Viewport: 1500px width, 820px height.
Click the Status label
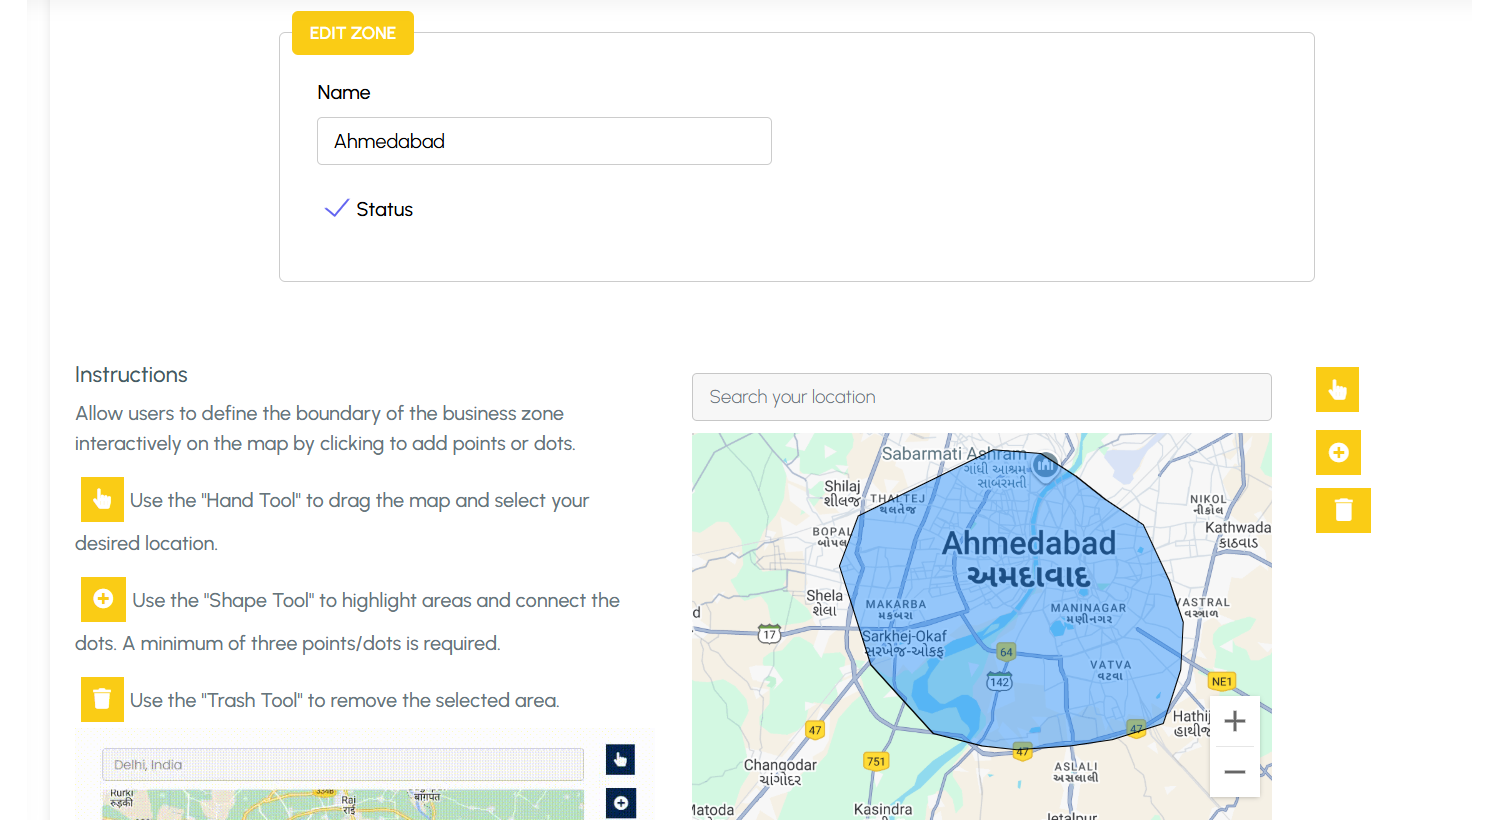[x=385, y=209]
